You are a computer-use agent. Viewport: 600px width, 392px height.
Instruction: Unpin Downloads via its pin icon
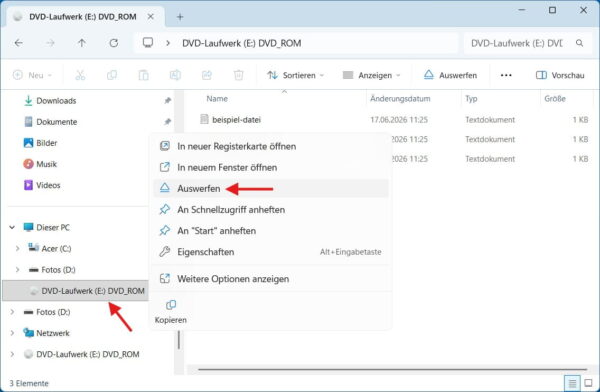point(167,101)
